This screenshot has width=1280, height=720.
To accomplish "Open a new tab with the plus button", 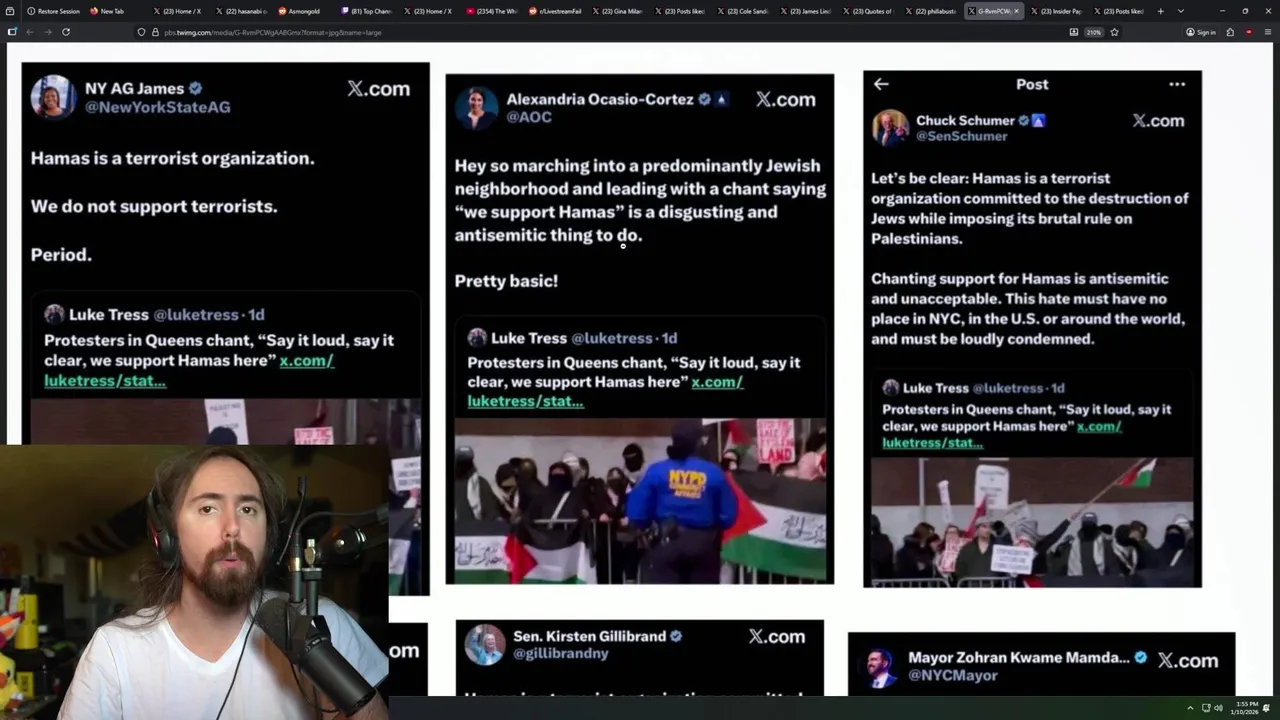I will coord(1160,11).
